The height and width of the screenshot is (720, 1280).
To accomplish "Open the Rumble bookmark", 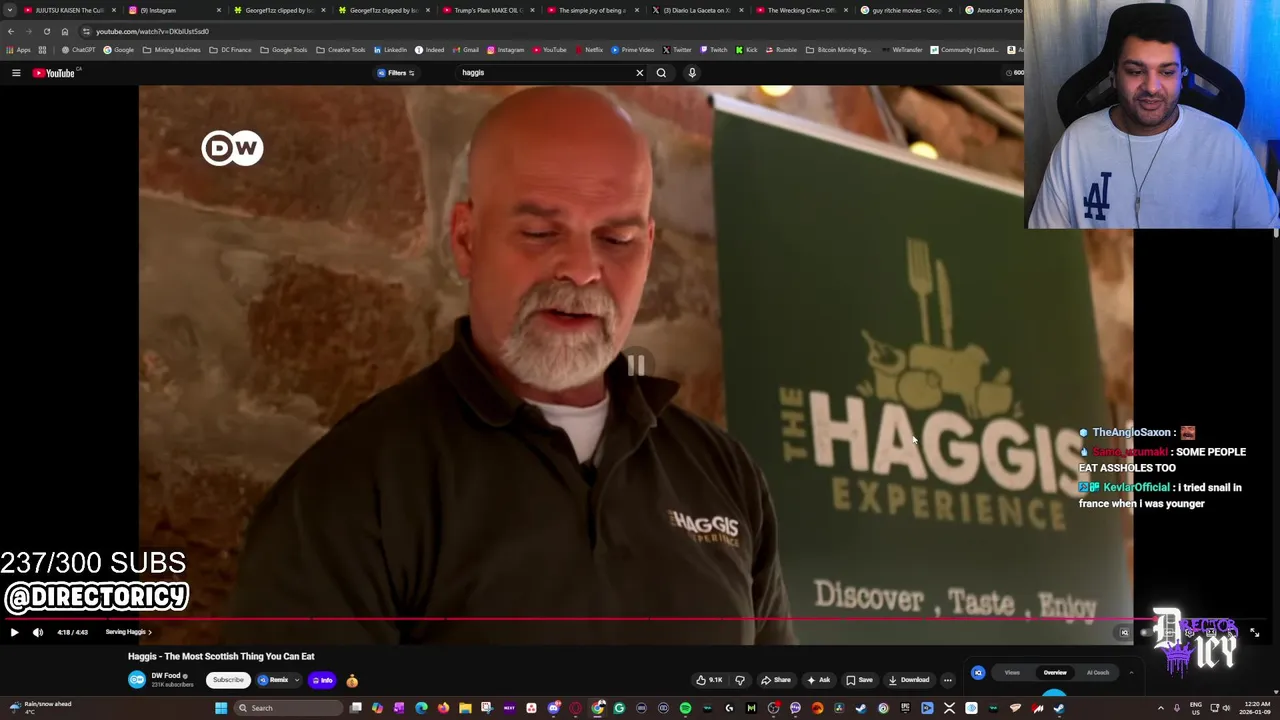I will click(781, 50).
